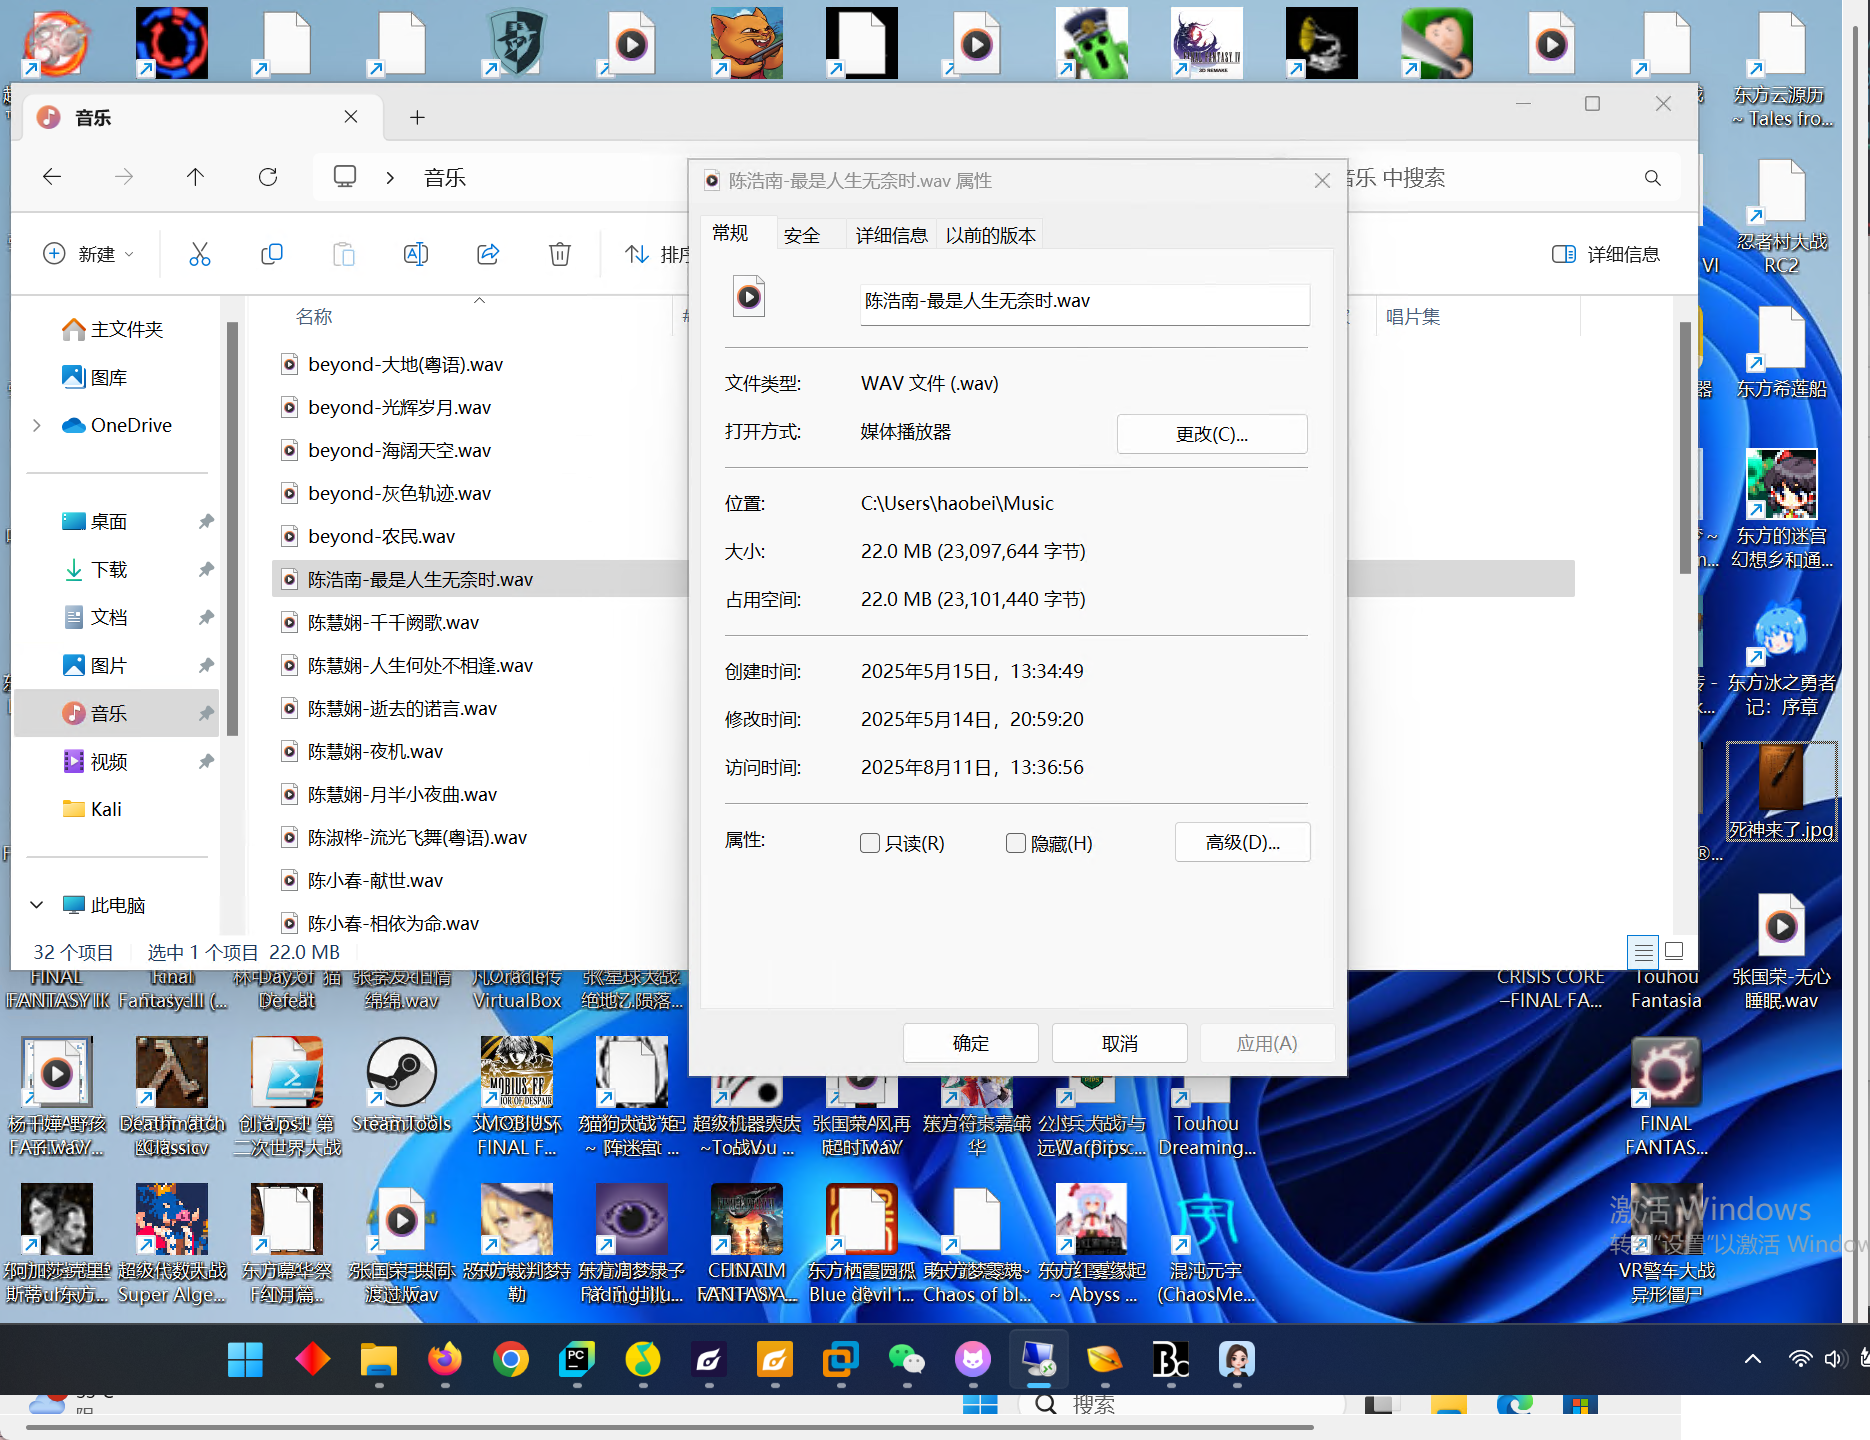Image resolution: width=1870 pixels, height=1440 pixels.
Task: Switch to details list view icon in status bar
Action: [1642, 950]
